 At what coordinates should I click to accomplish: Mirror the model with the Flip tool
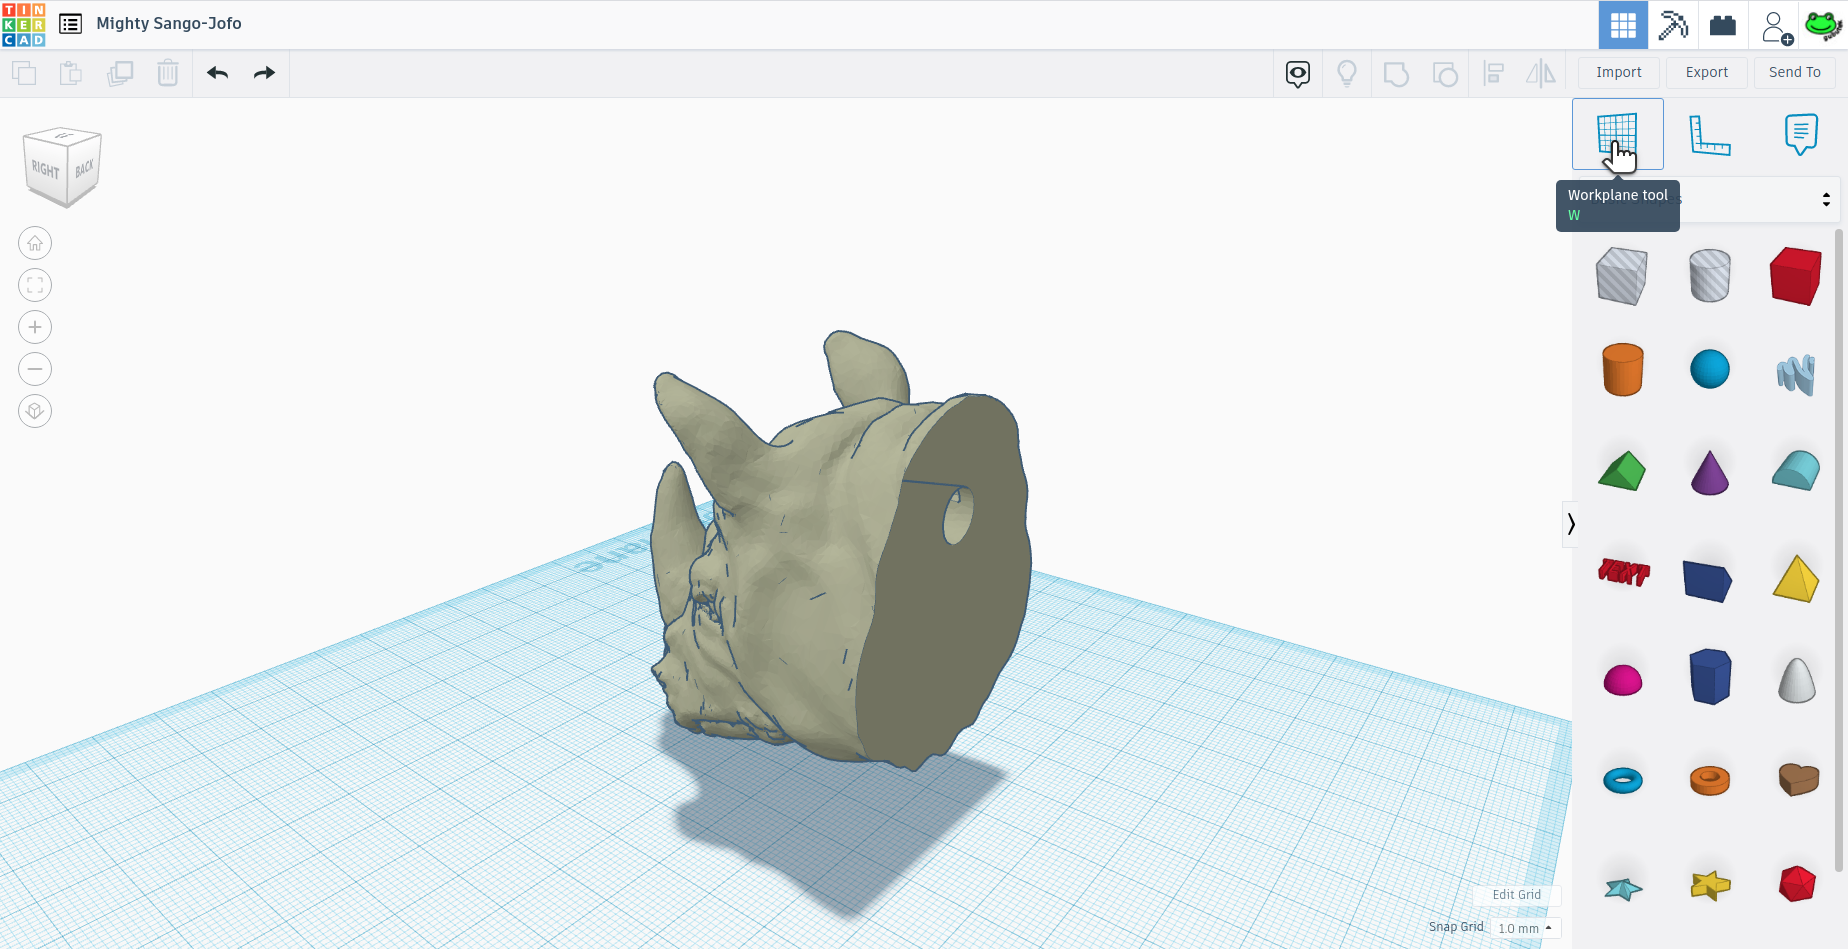tap(1541, 73)
